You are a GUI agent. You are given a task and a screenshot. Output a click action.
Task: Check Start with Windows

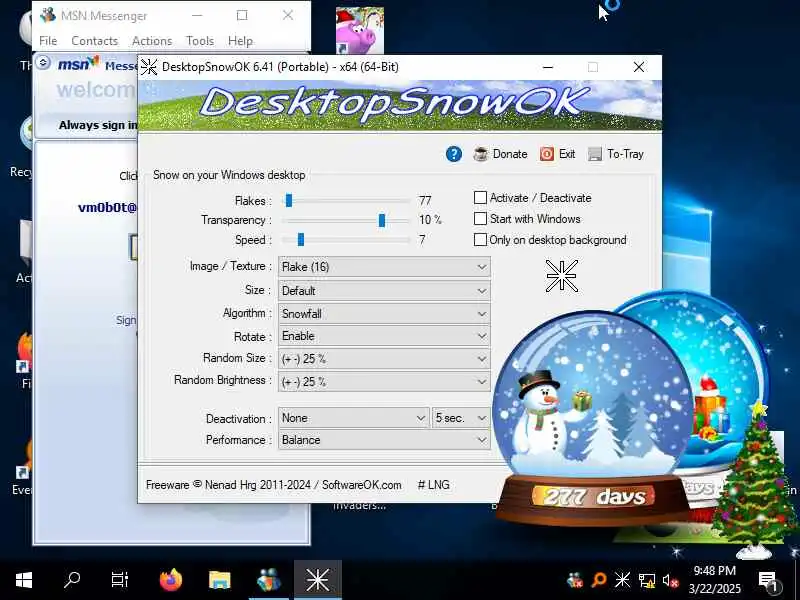(480, 219)
